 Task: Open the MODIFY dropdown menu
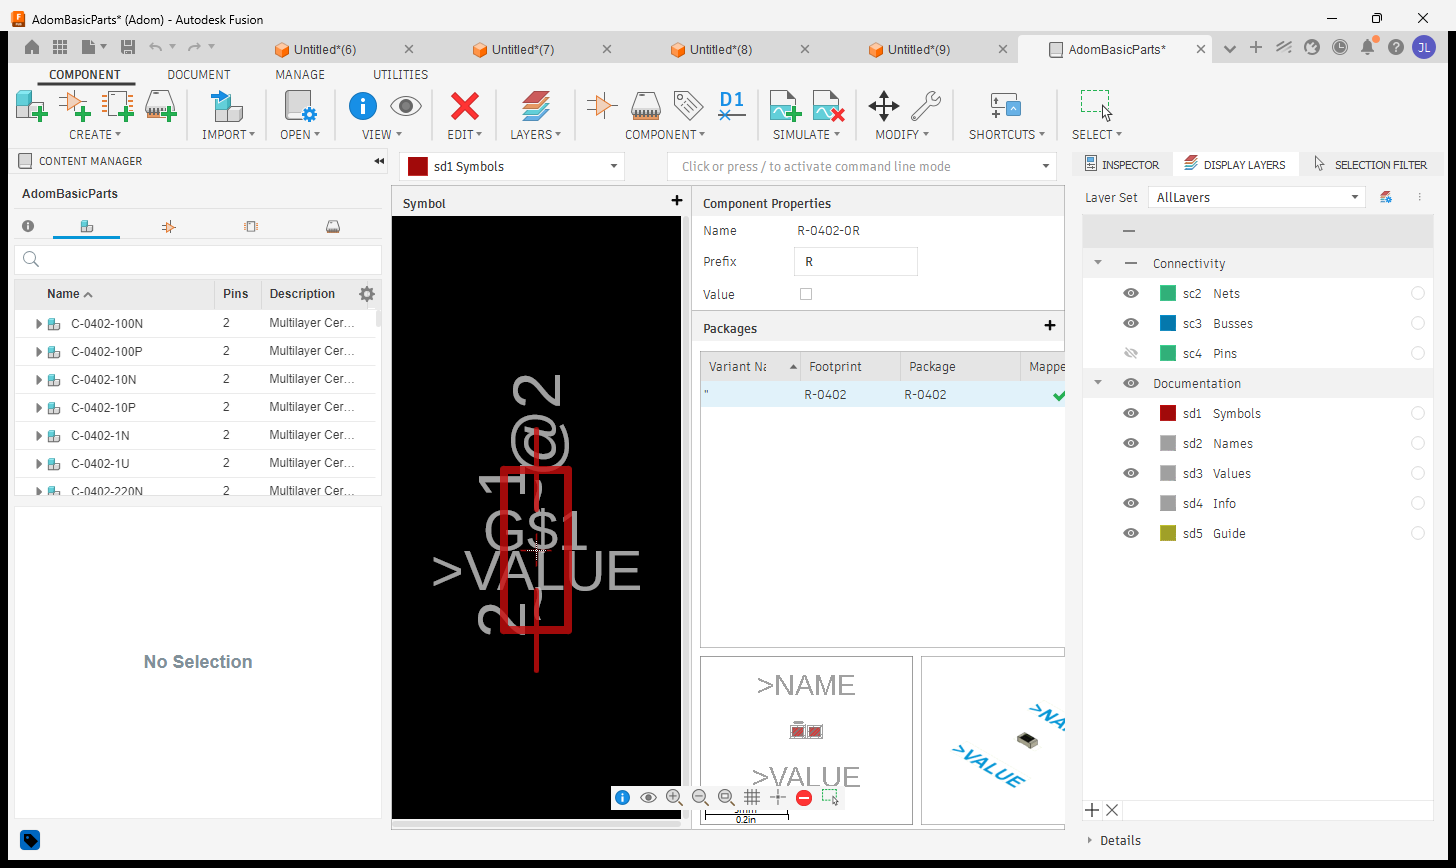(902, 134)
